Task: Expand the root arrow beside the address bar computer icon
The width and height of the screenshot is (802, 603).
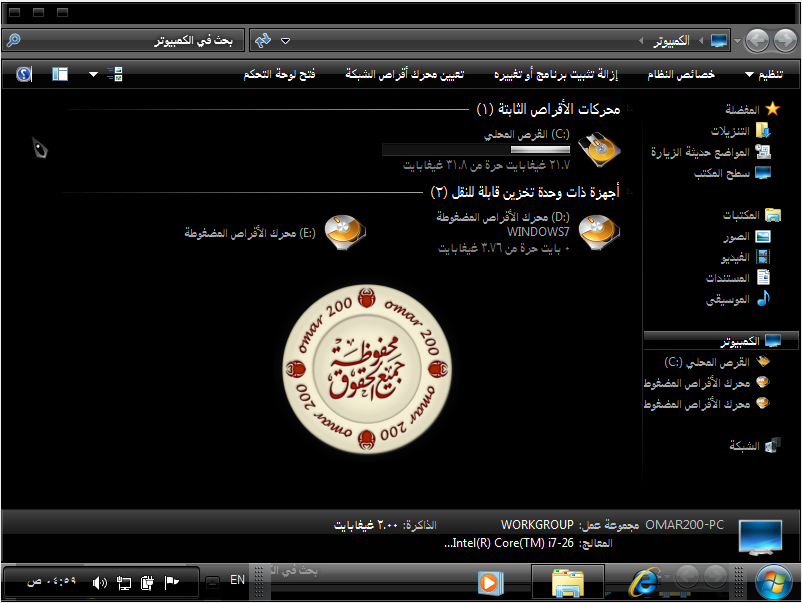Action: click(x=701, y=40)
